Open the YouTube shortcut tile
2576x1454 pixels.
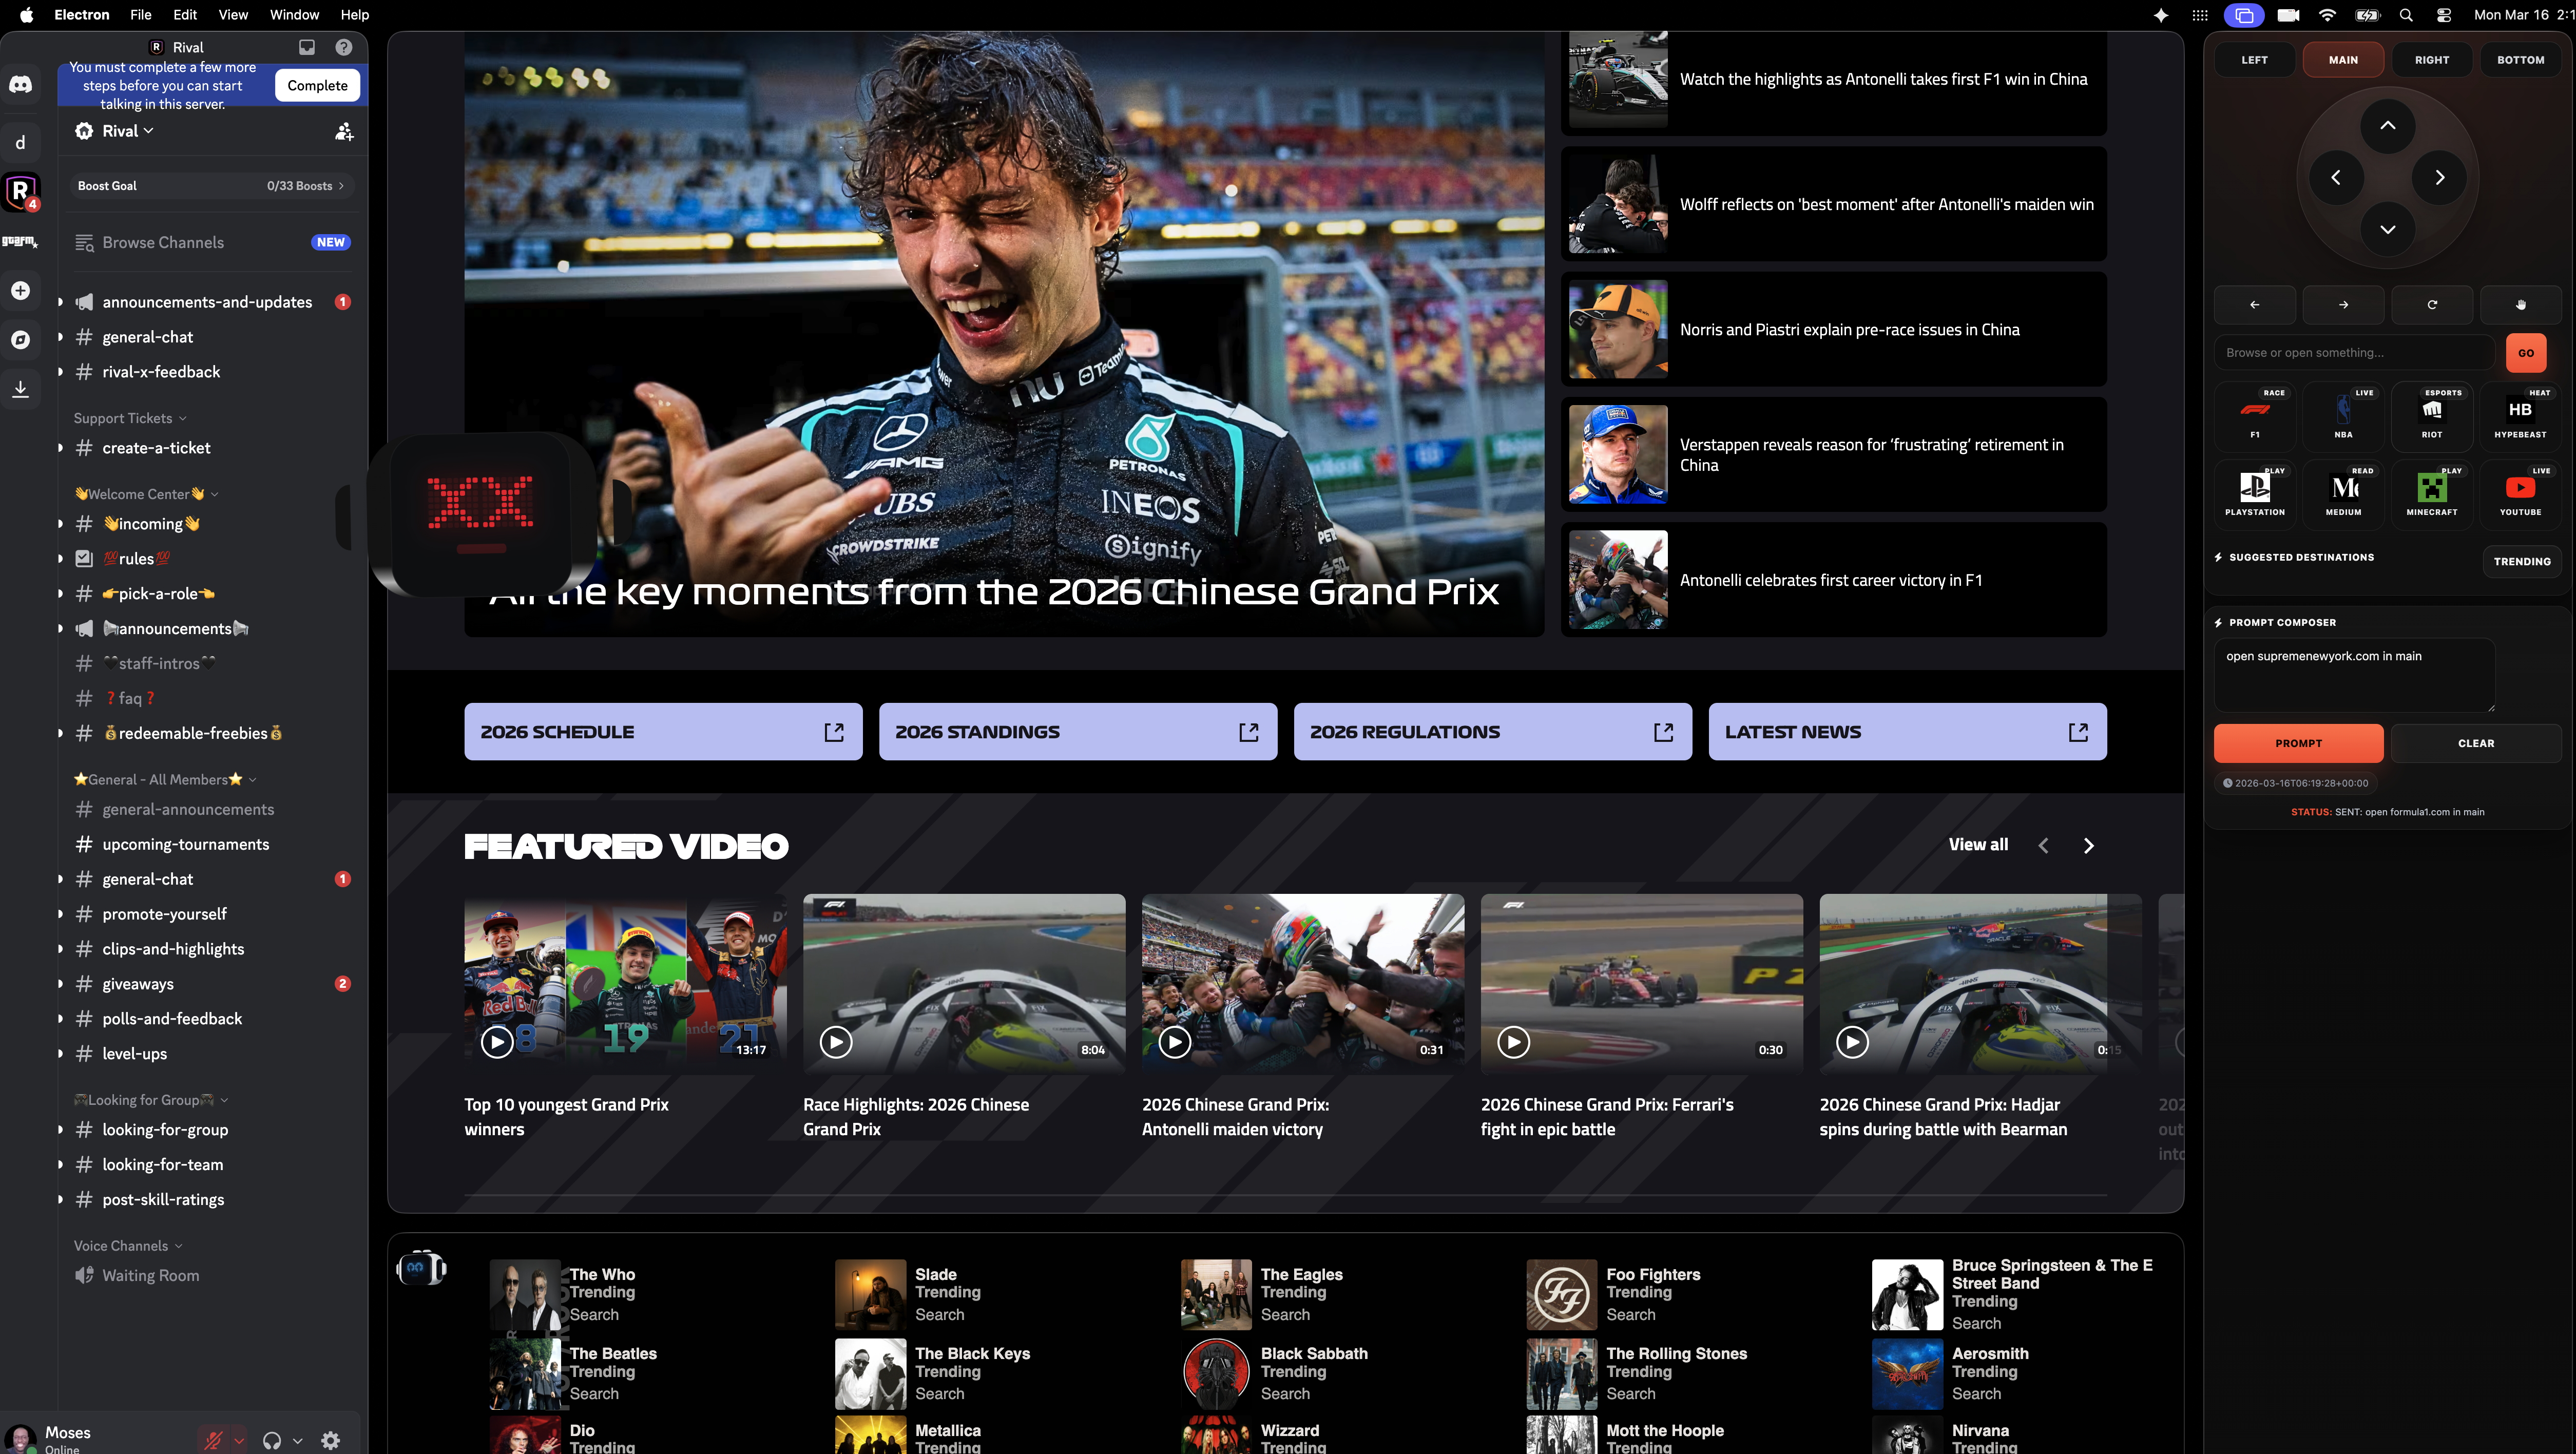(2520, 490)
